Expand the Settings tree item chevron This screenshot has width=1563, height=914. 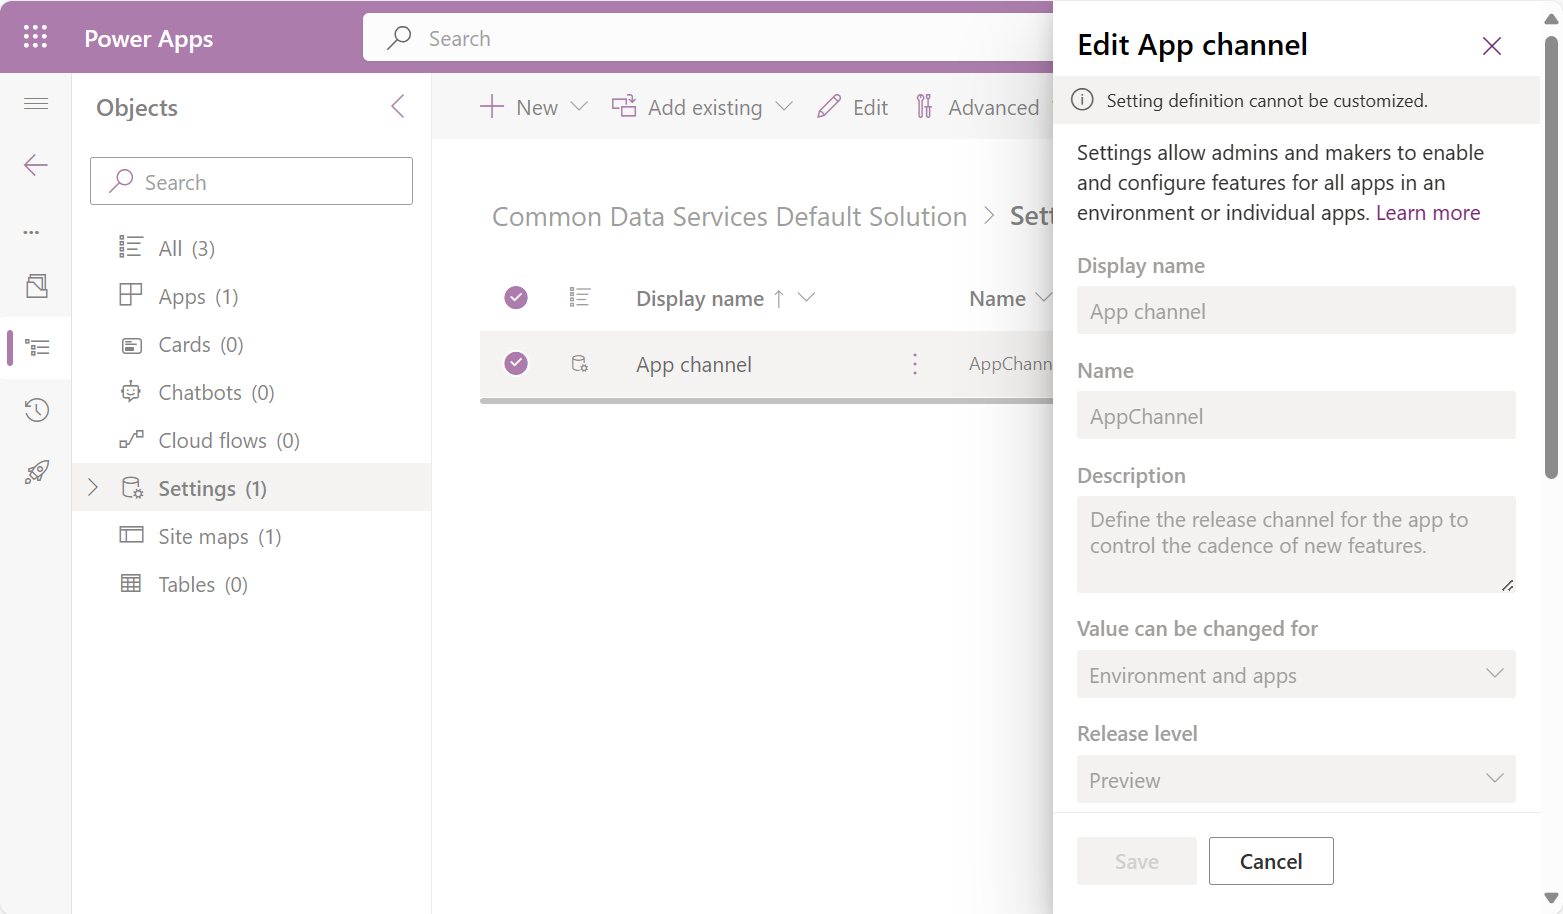tap(93, 487)
